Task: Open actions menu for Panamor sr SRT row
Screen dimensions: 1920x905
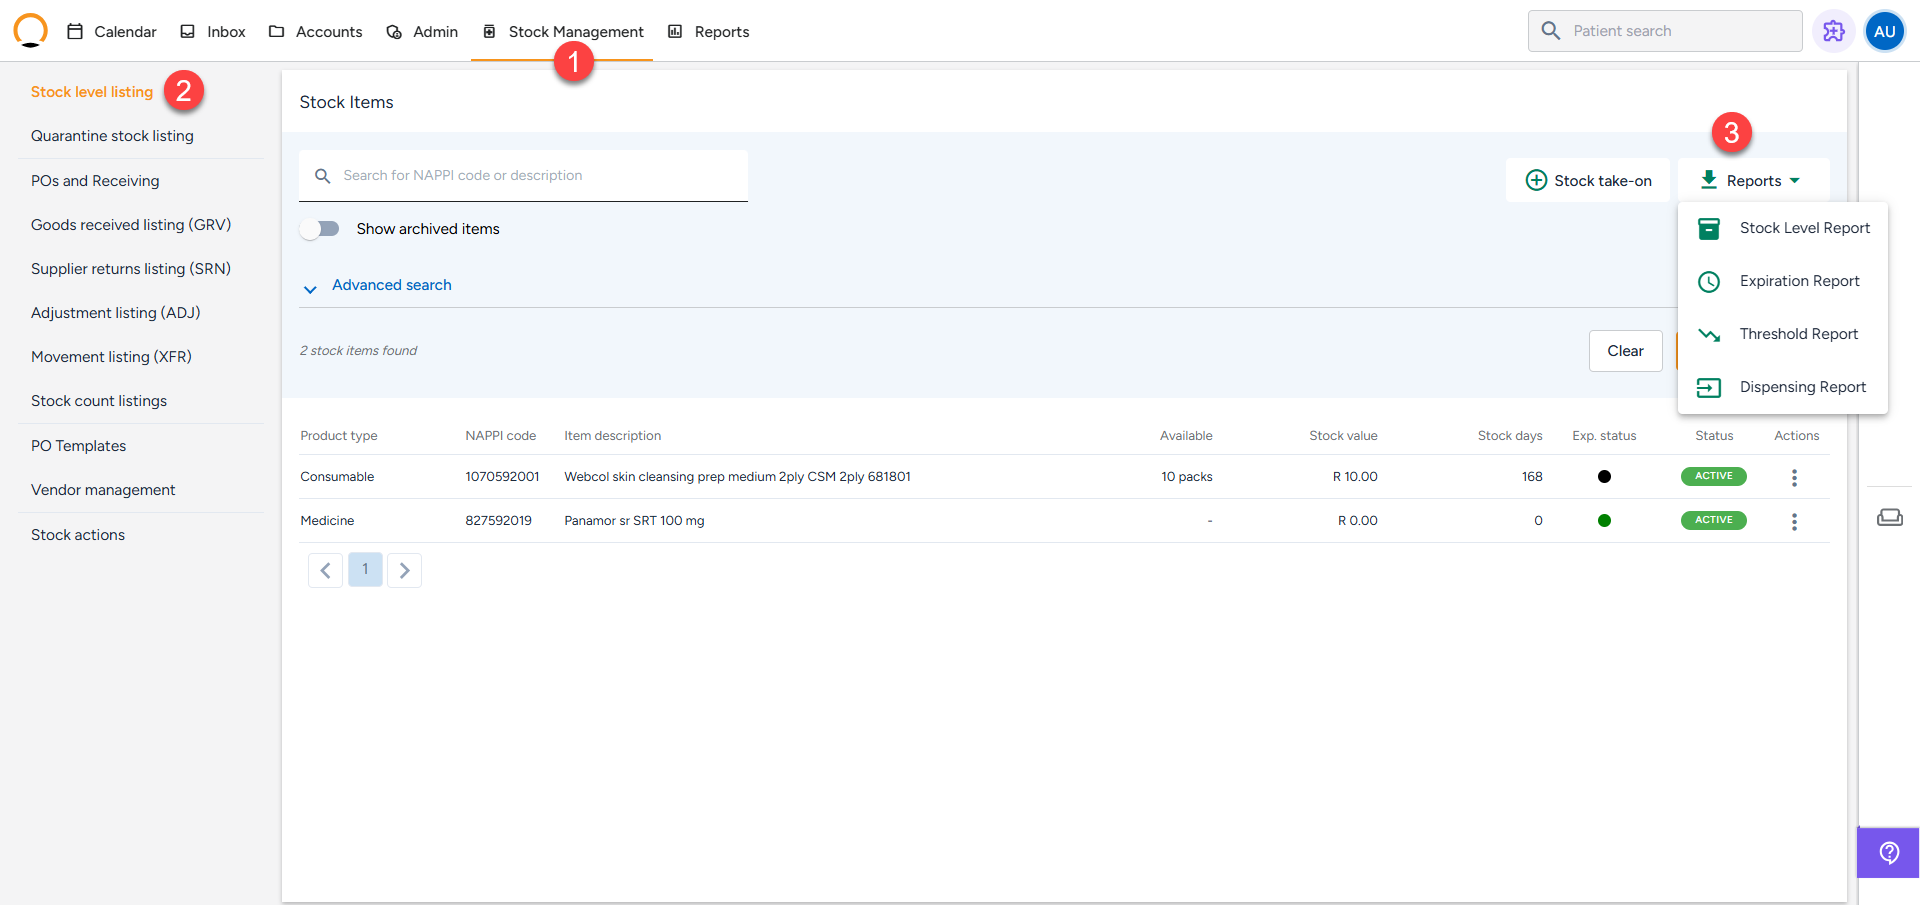Action: pyautogui.click(x=1794, y=522)
